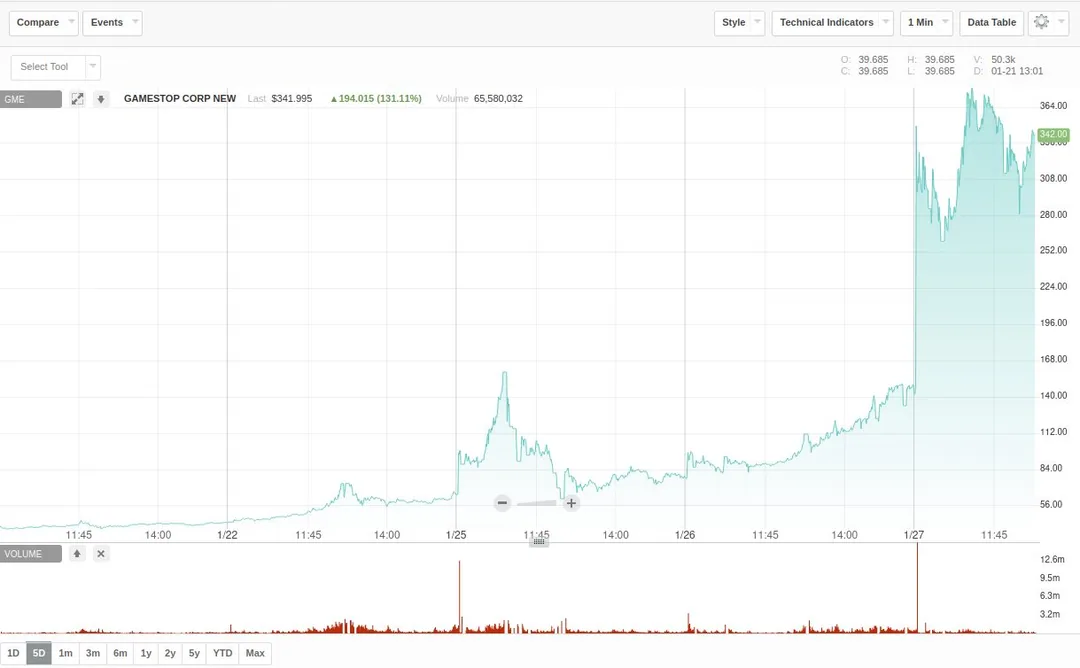Screen dimensions: 1080x668
Task: Open the Data Table view
Action: coord(991,23)
